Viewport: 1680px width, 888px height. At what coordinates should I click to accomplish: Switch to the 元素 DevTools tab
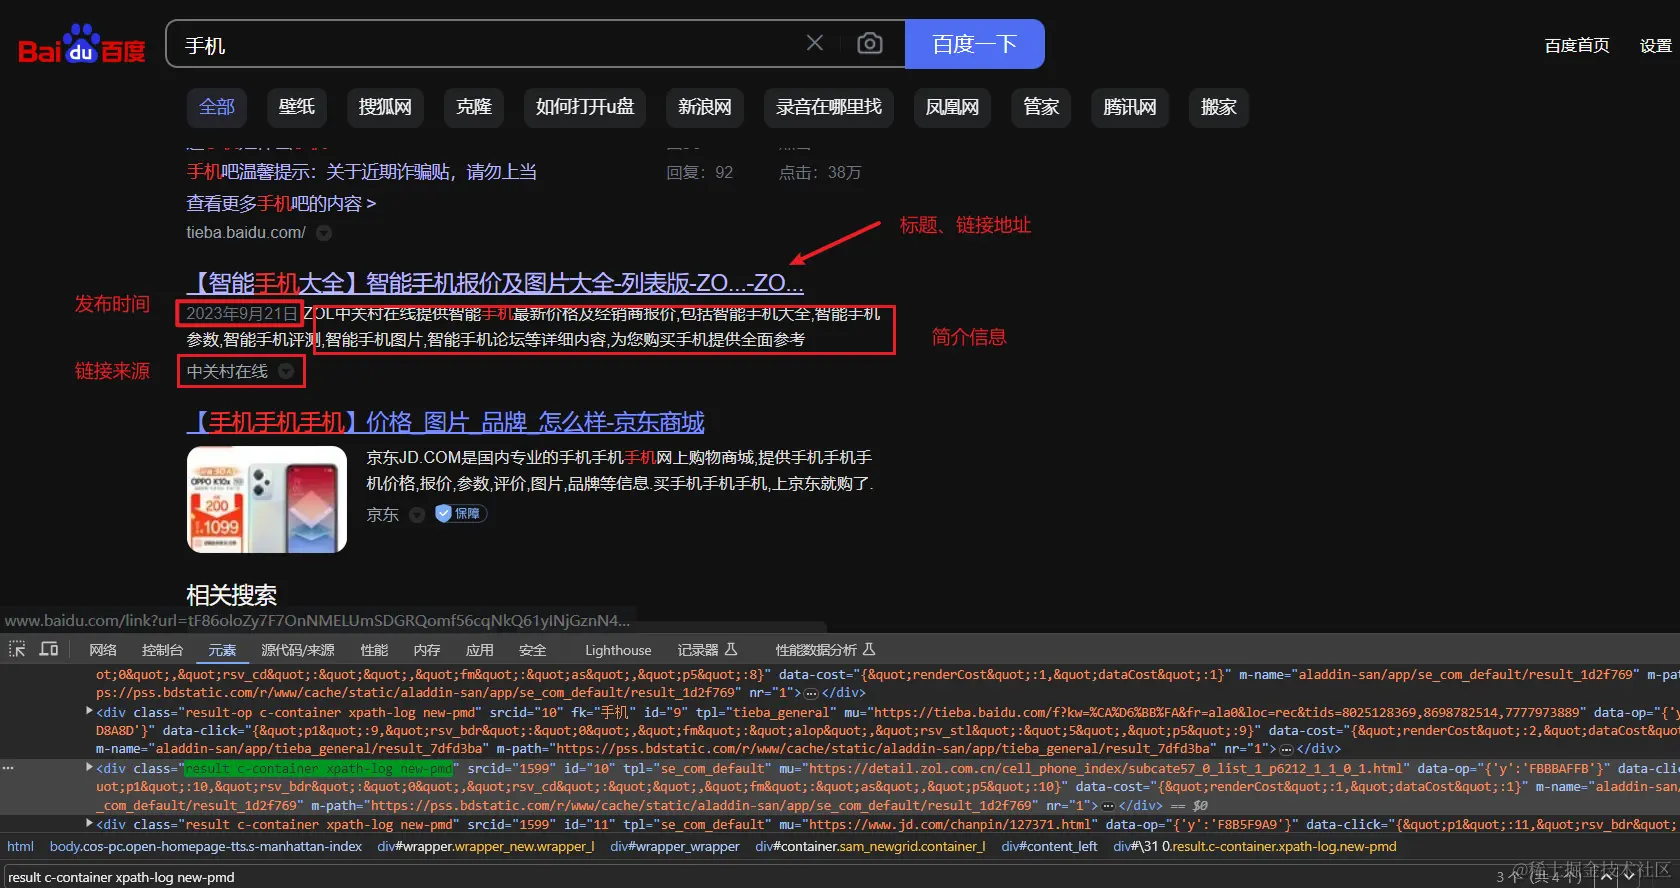click(x=222, y=650)
